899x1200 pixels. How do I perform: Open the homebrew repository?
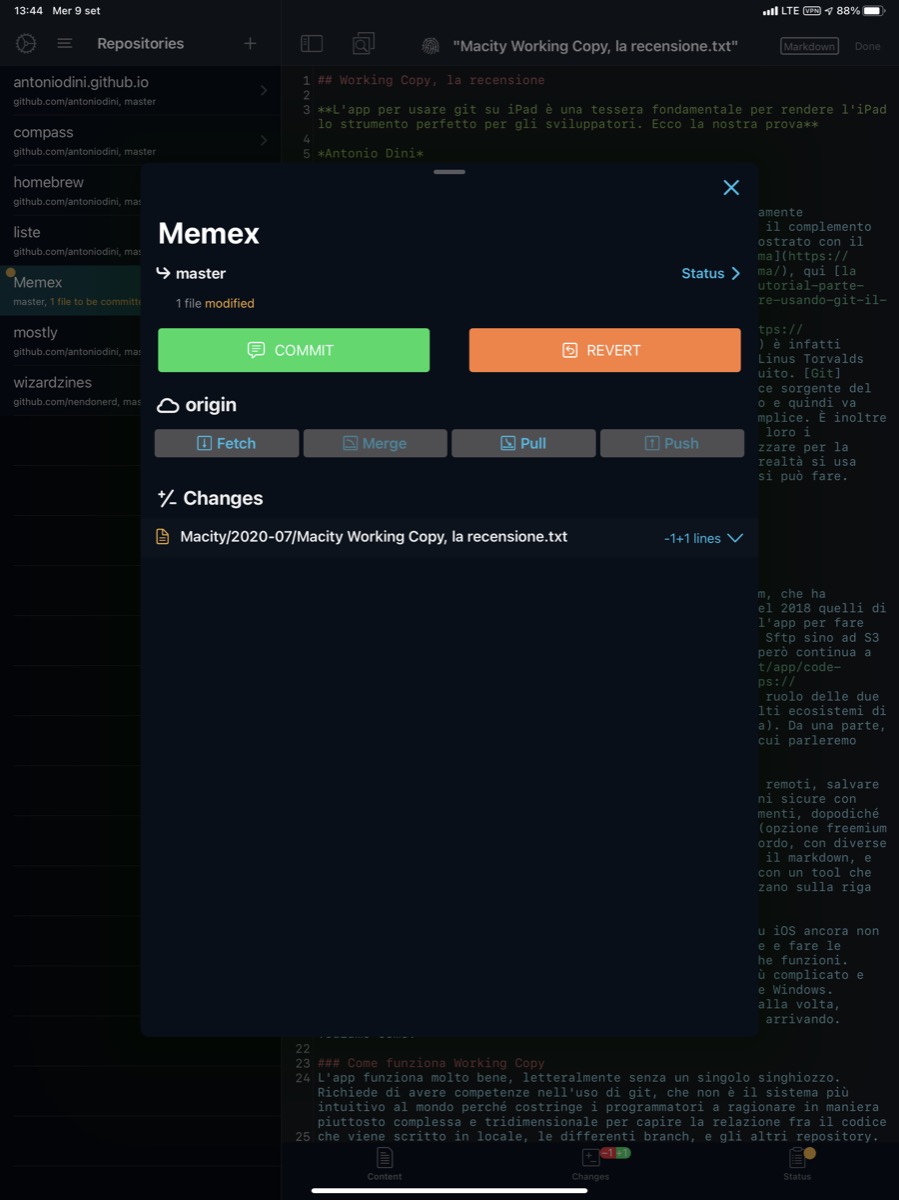tap(70, 190)
